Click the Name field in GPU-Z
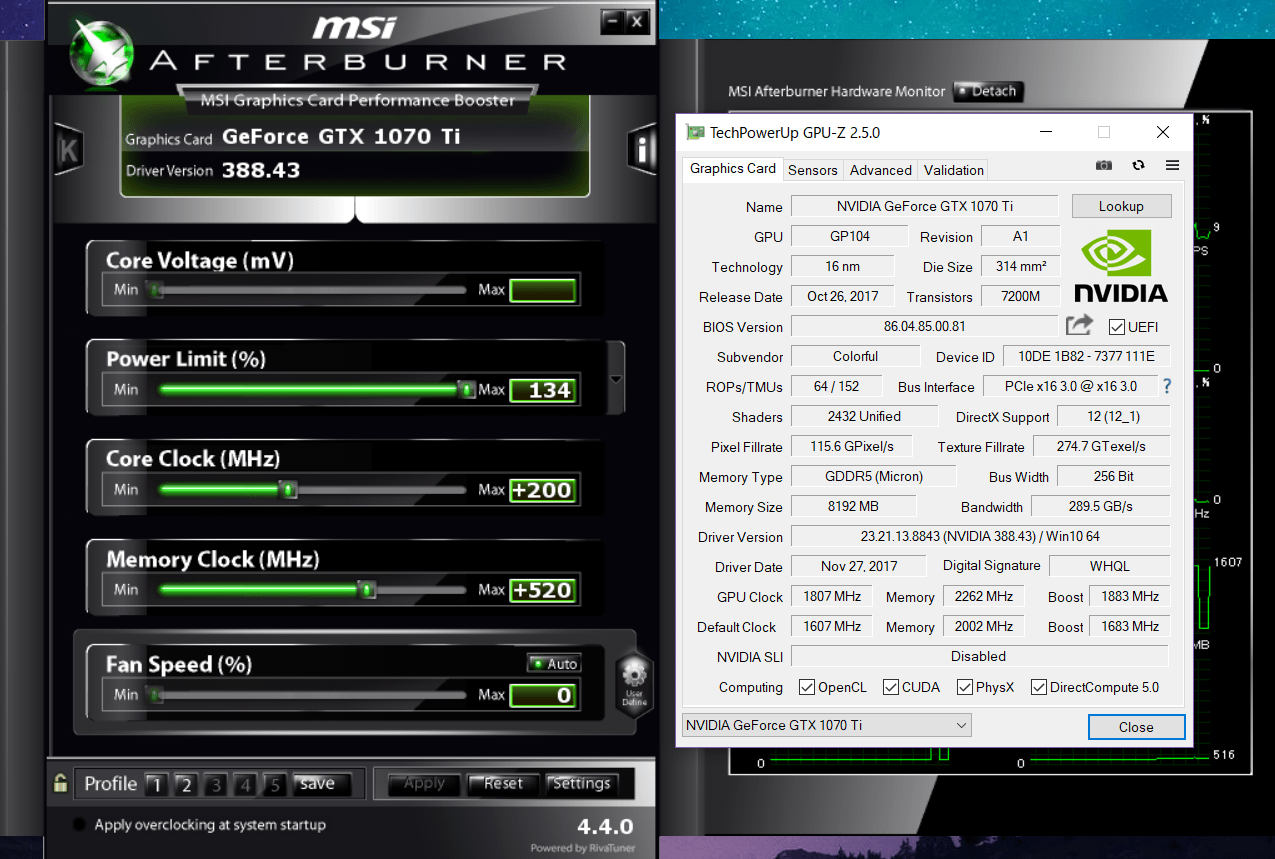Screen dimensions: 1275x859 pos(924,206)
